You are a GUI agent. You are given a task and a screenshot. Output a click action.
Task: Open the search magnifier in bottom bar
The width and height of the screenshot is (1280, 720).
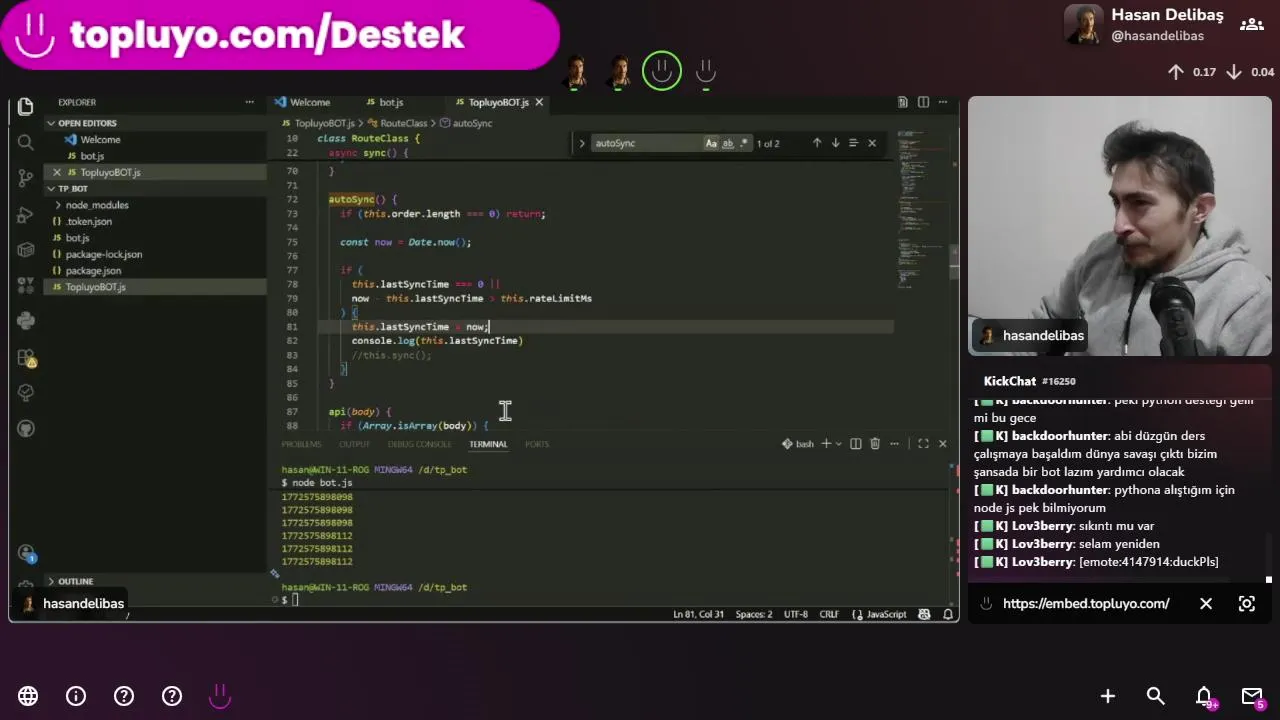1156,696
